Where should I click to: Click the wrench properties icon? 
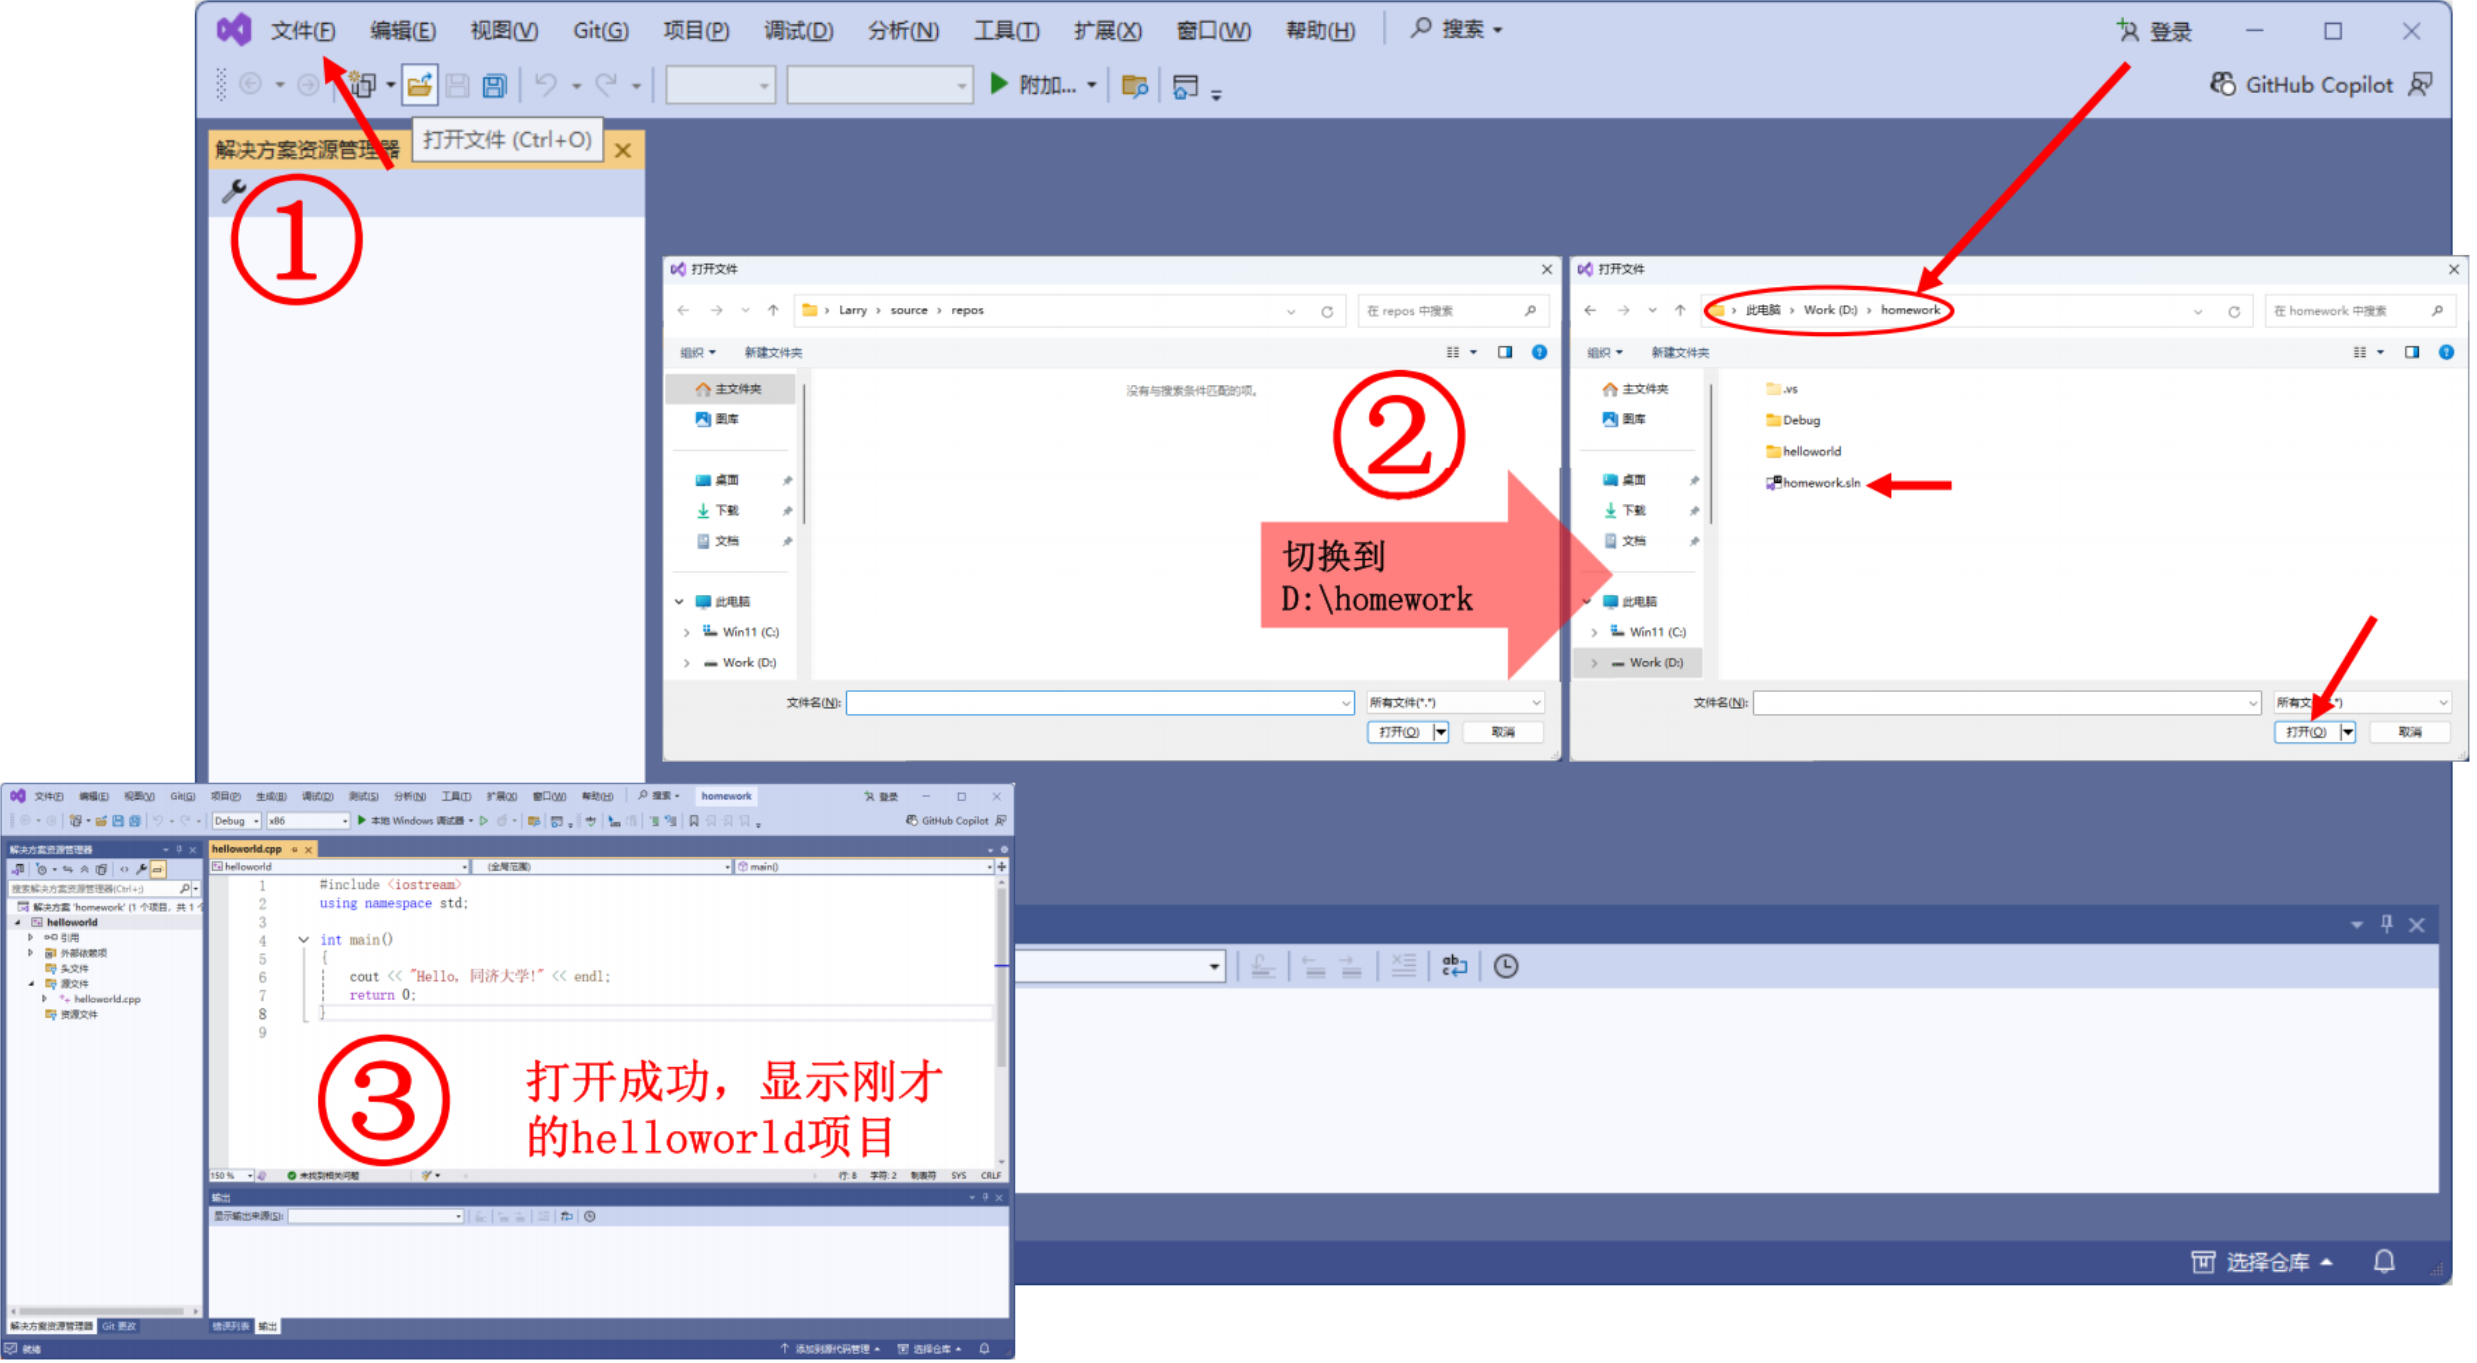(x=233, y=190)
